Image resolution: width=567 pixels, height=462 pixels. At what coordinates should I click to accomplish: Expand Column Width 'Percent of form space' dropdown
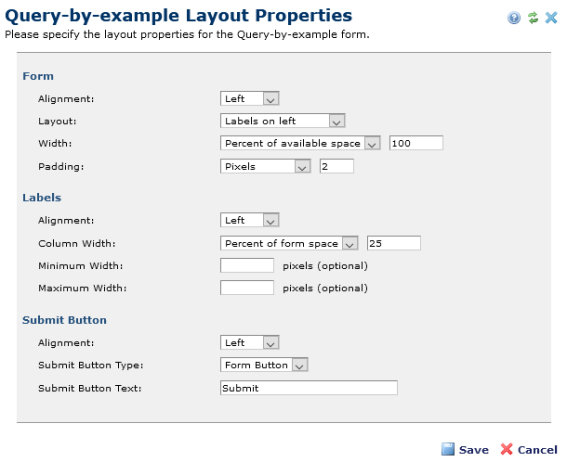point(289,243)
